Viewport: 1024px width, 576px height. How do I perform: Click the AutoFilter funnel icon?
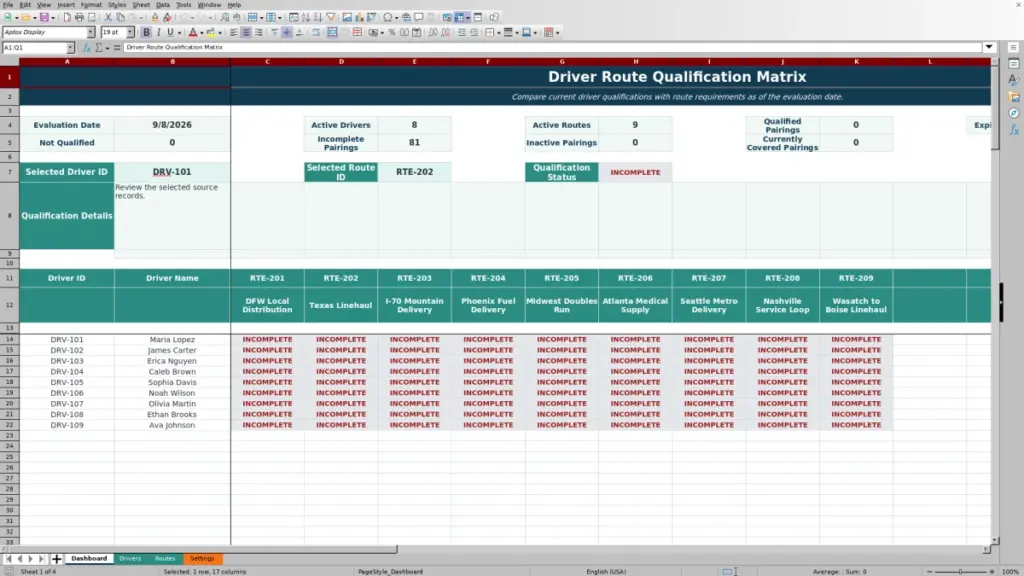330,17
